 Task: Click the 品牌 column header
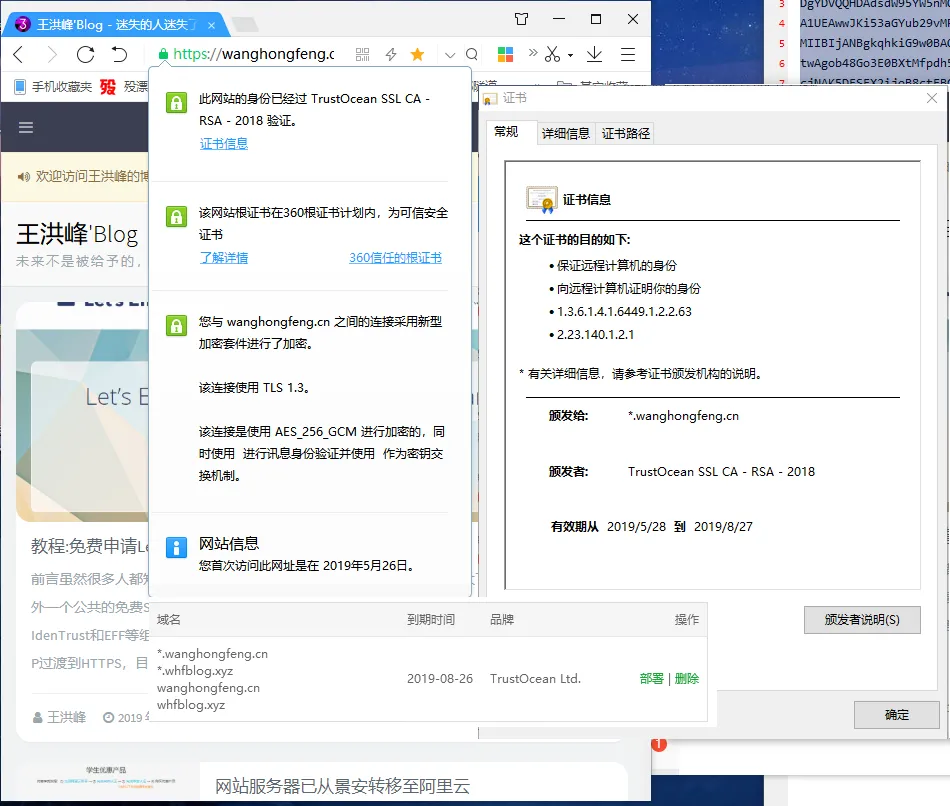tap(502, 619)
